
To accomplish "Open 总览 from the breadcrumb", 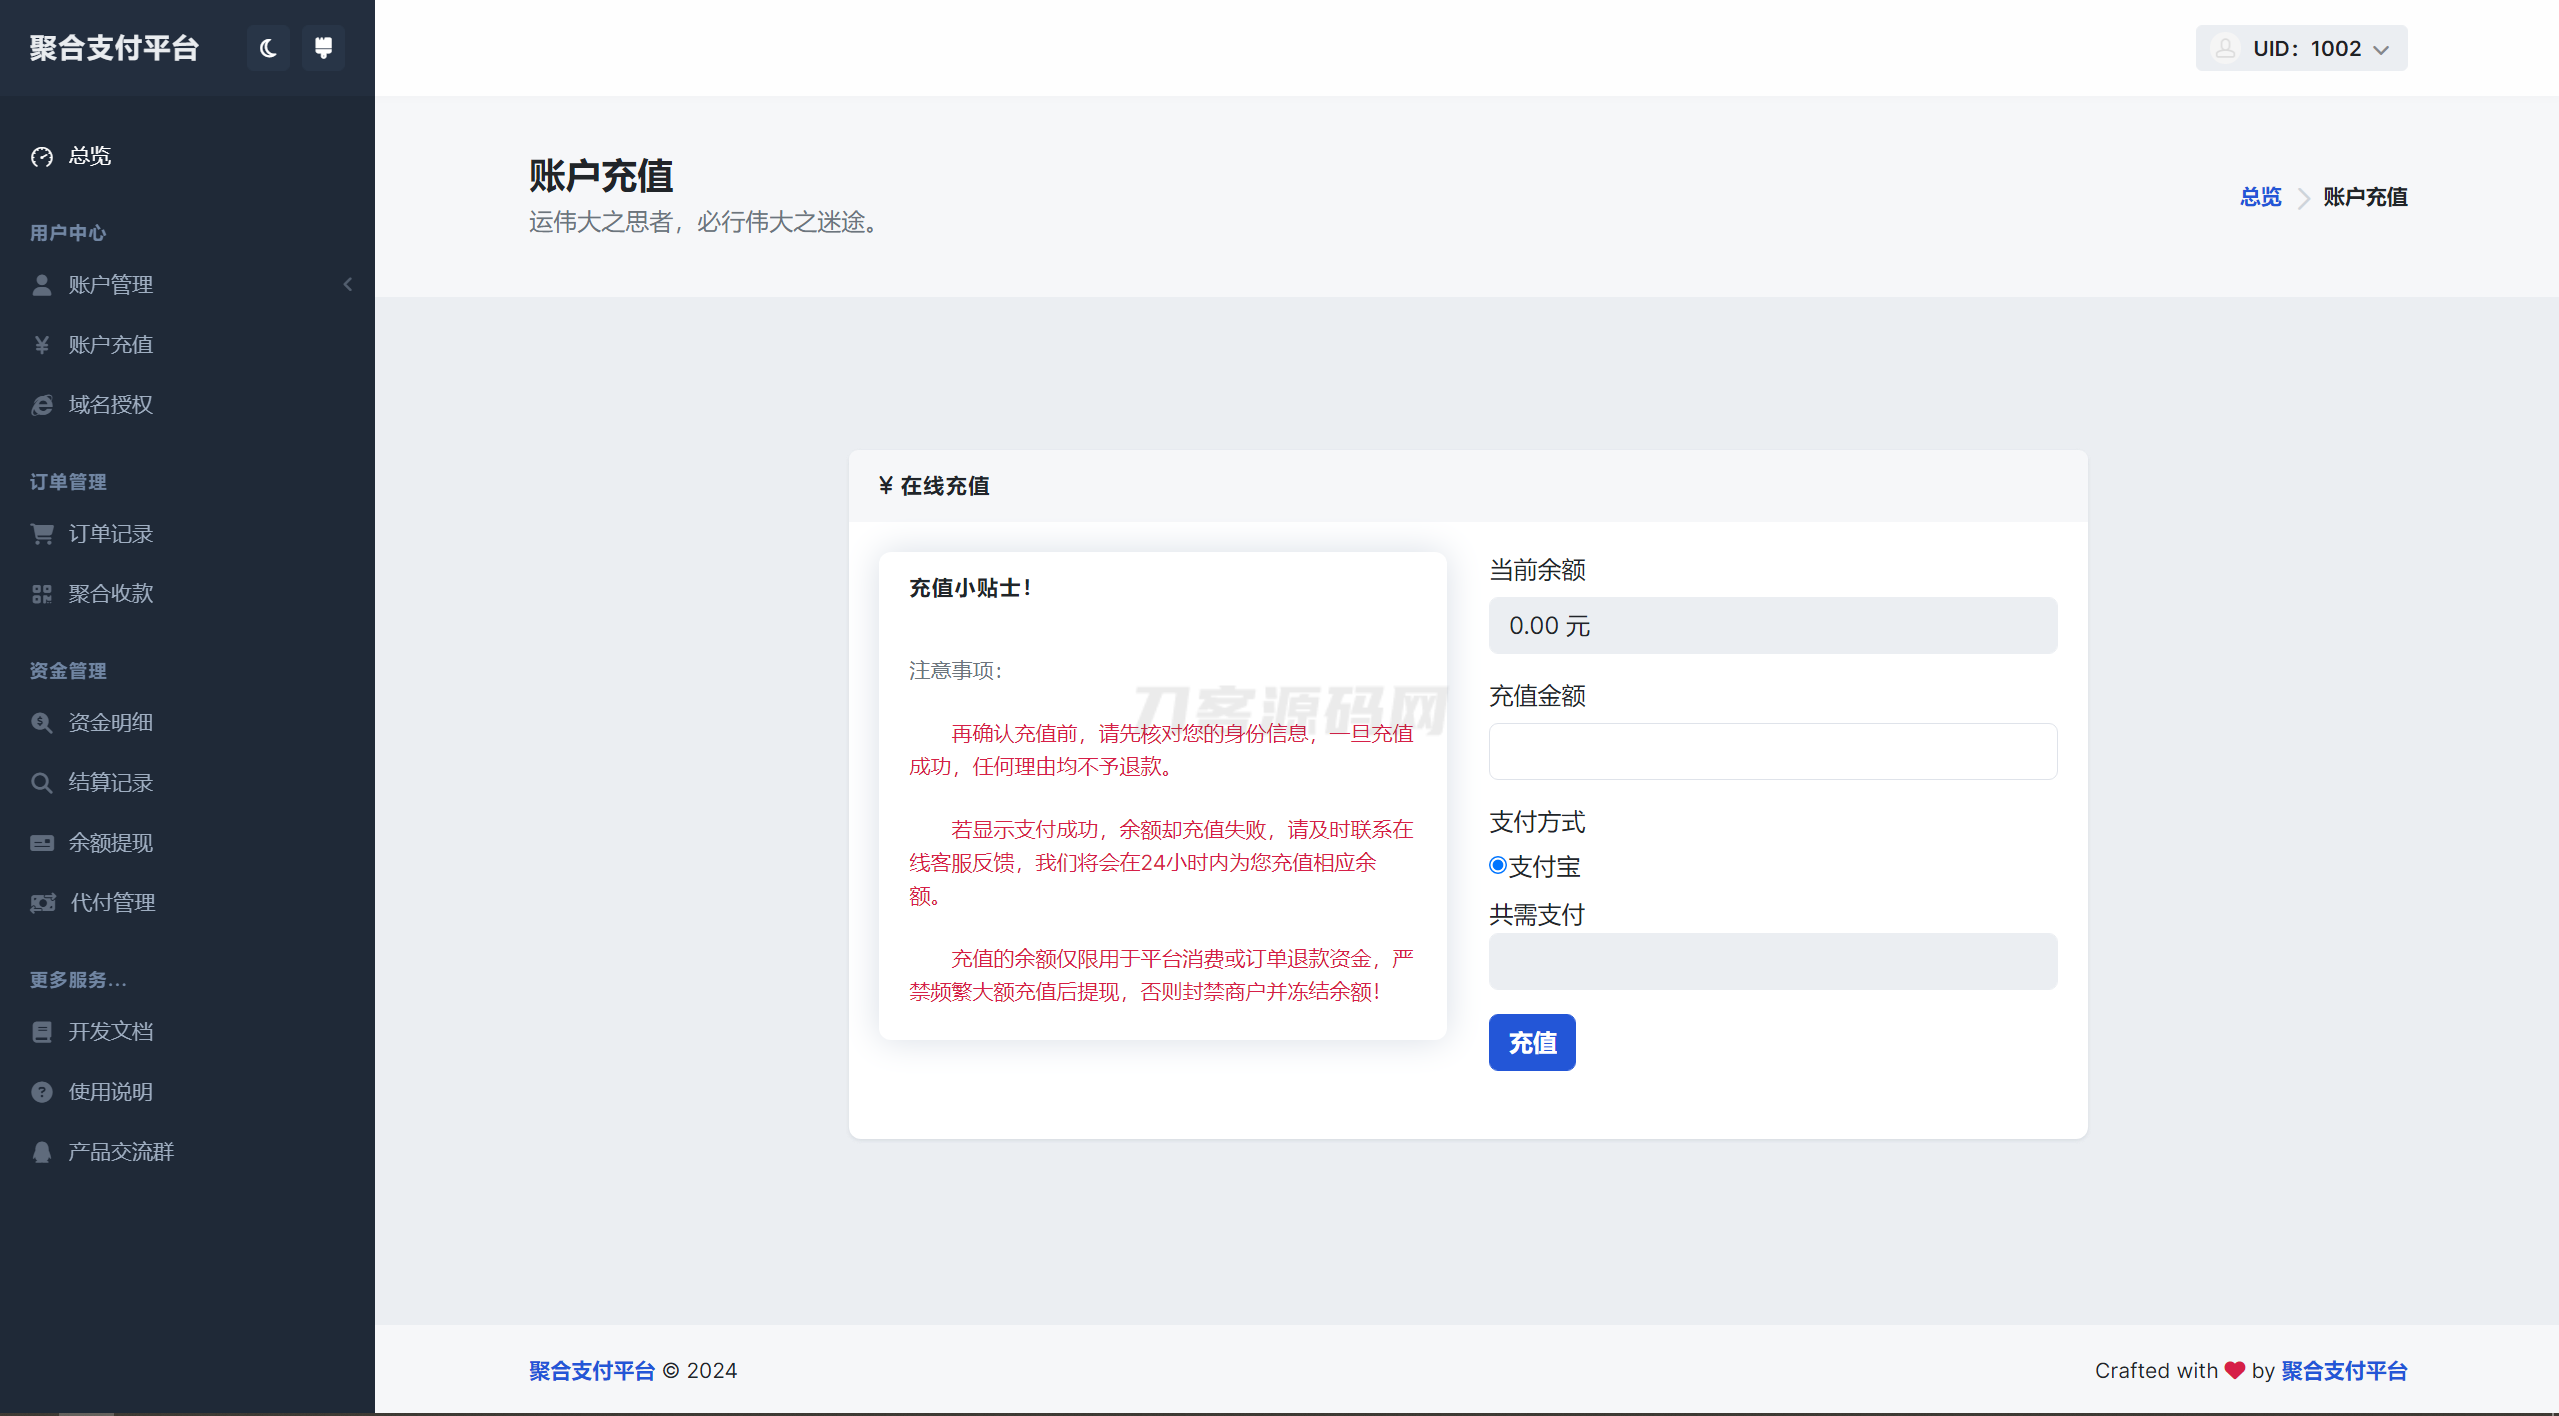I will click(x=2260, y=196).
